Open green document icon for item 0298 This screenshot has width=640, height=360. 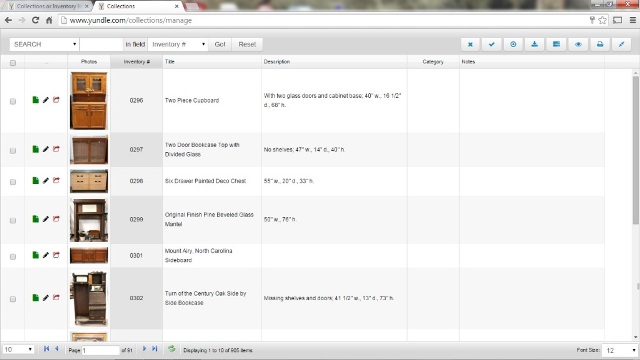pyautogui.click(x=36, y=180)
